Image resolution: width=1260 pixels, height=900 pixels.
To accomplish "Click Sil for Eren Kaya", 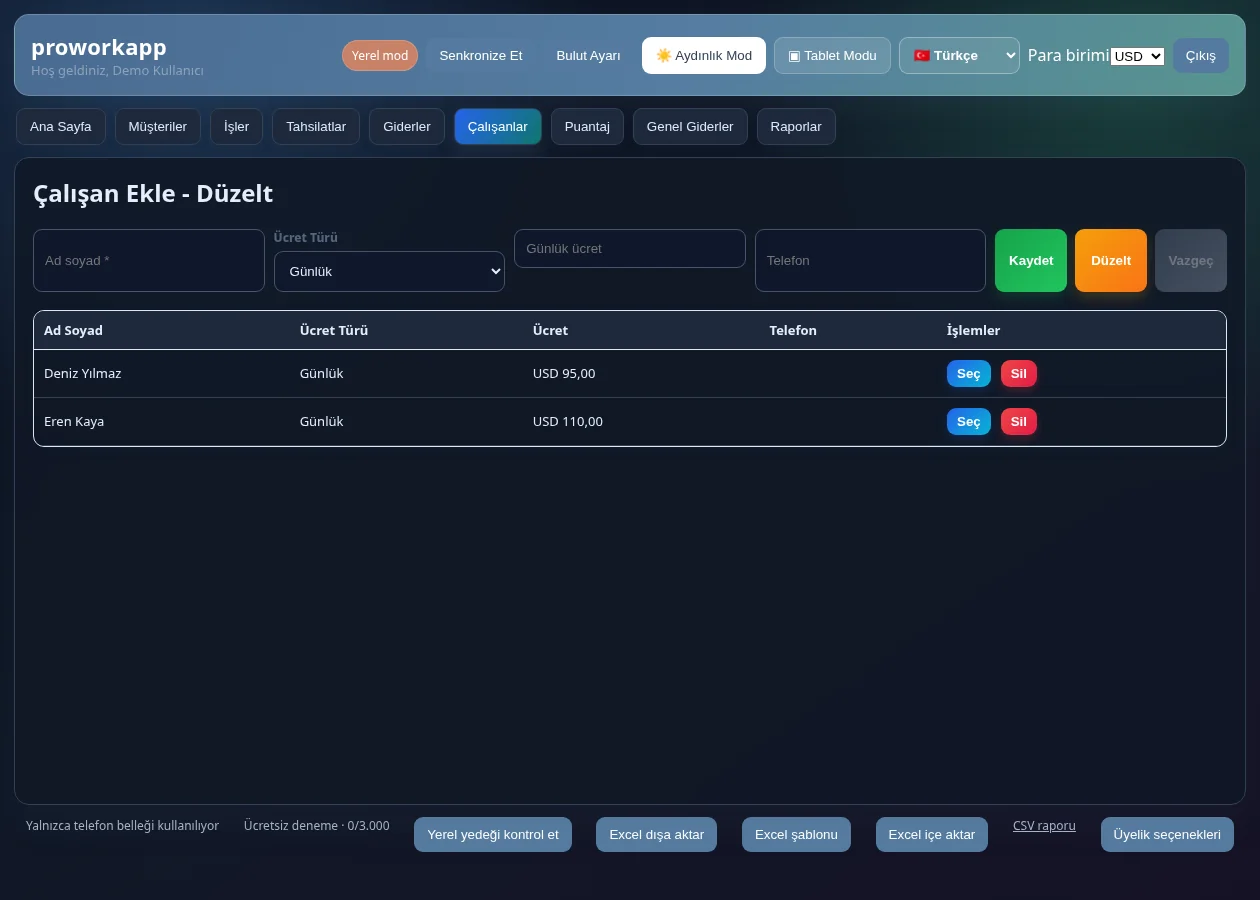I will coord(1019,421).
